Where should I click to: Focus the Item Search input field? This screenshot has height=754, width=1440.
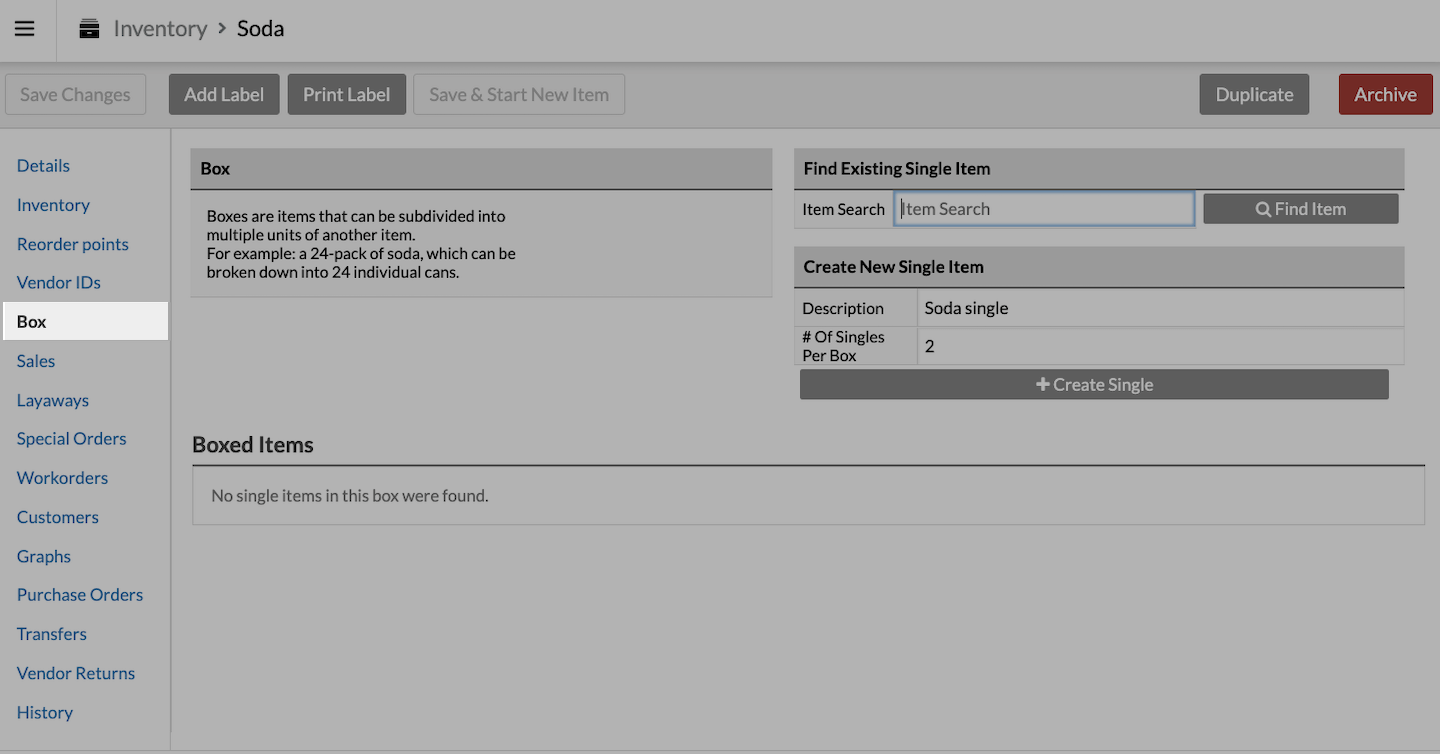point(1044,209)
